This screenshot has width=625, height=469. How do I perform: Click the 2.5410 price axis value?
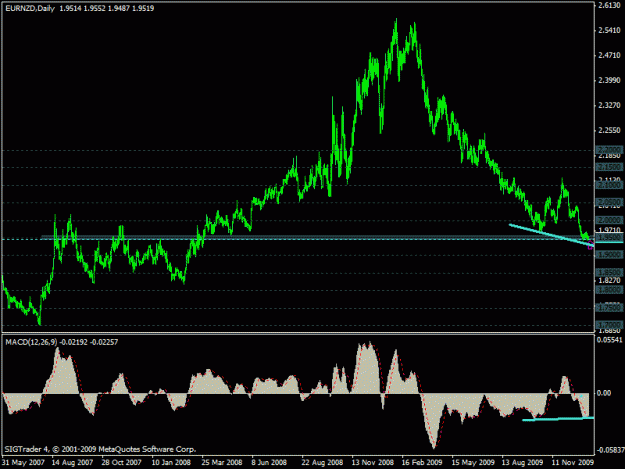[x=610, y=30]
